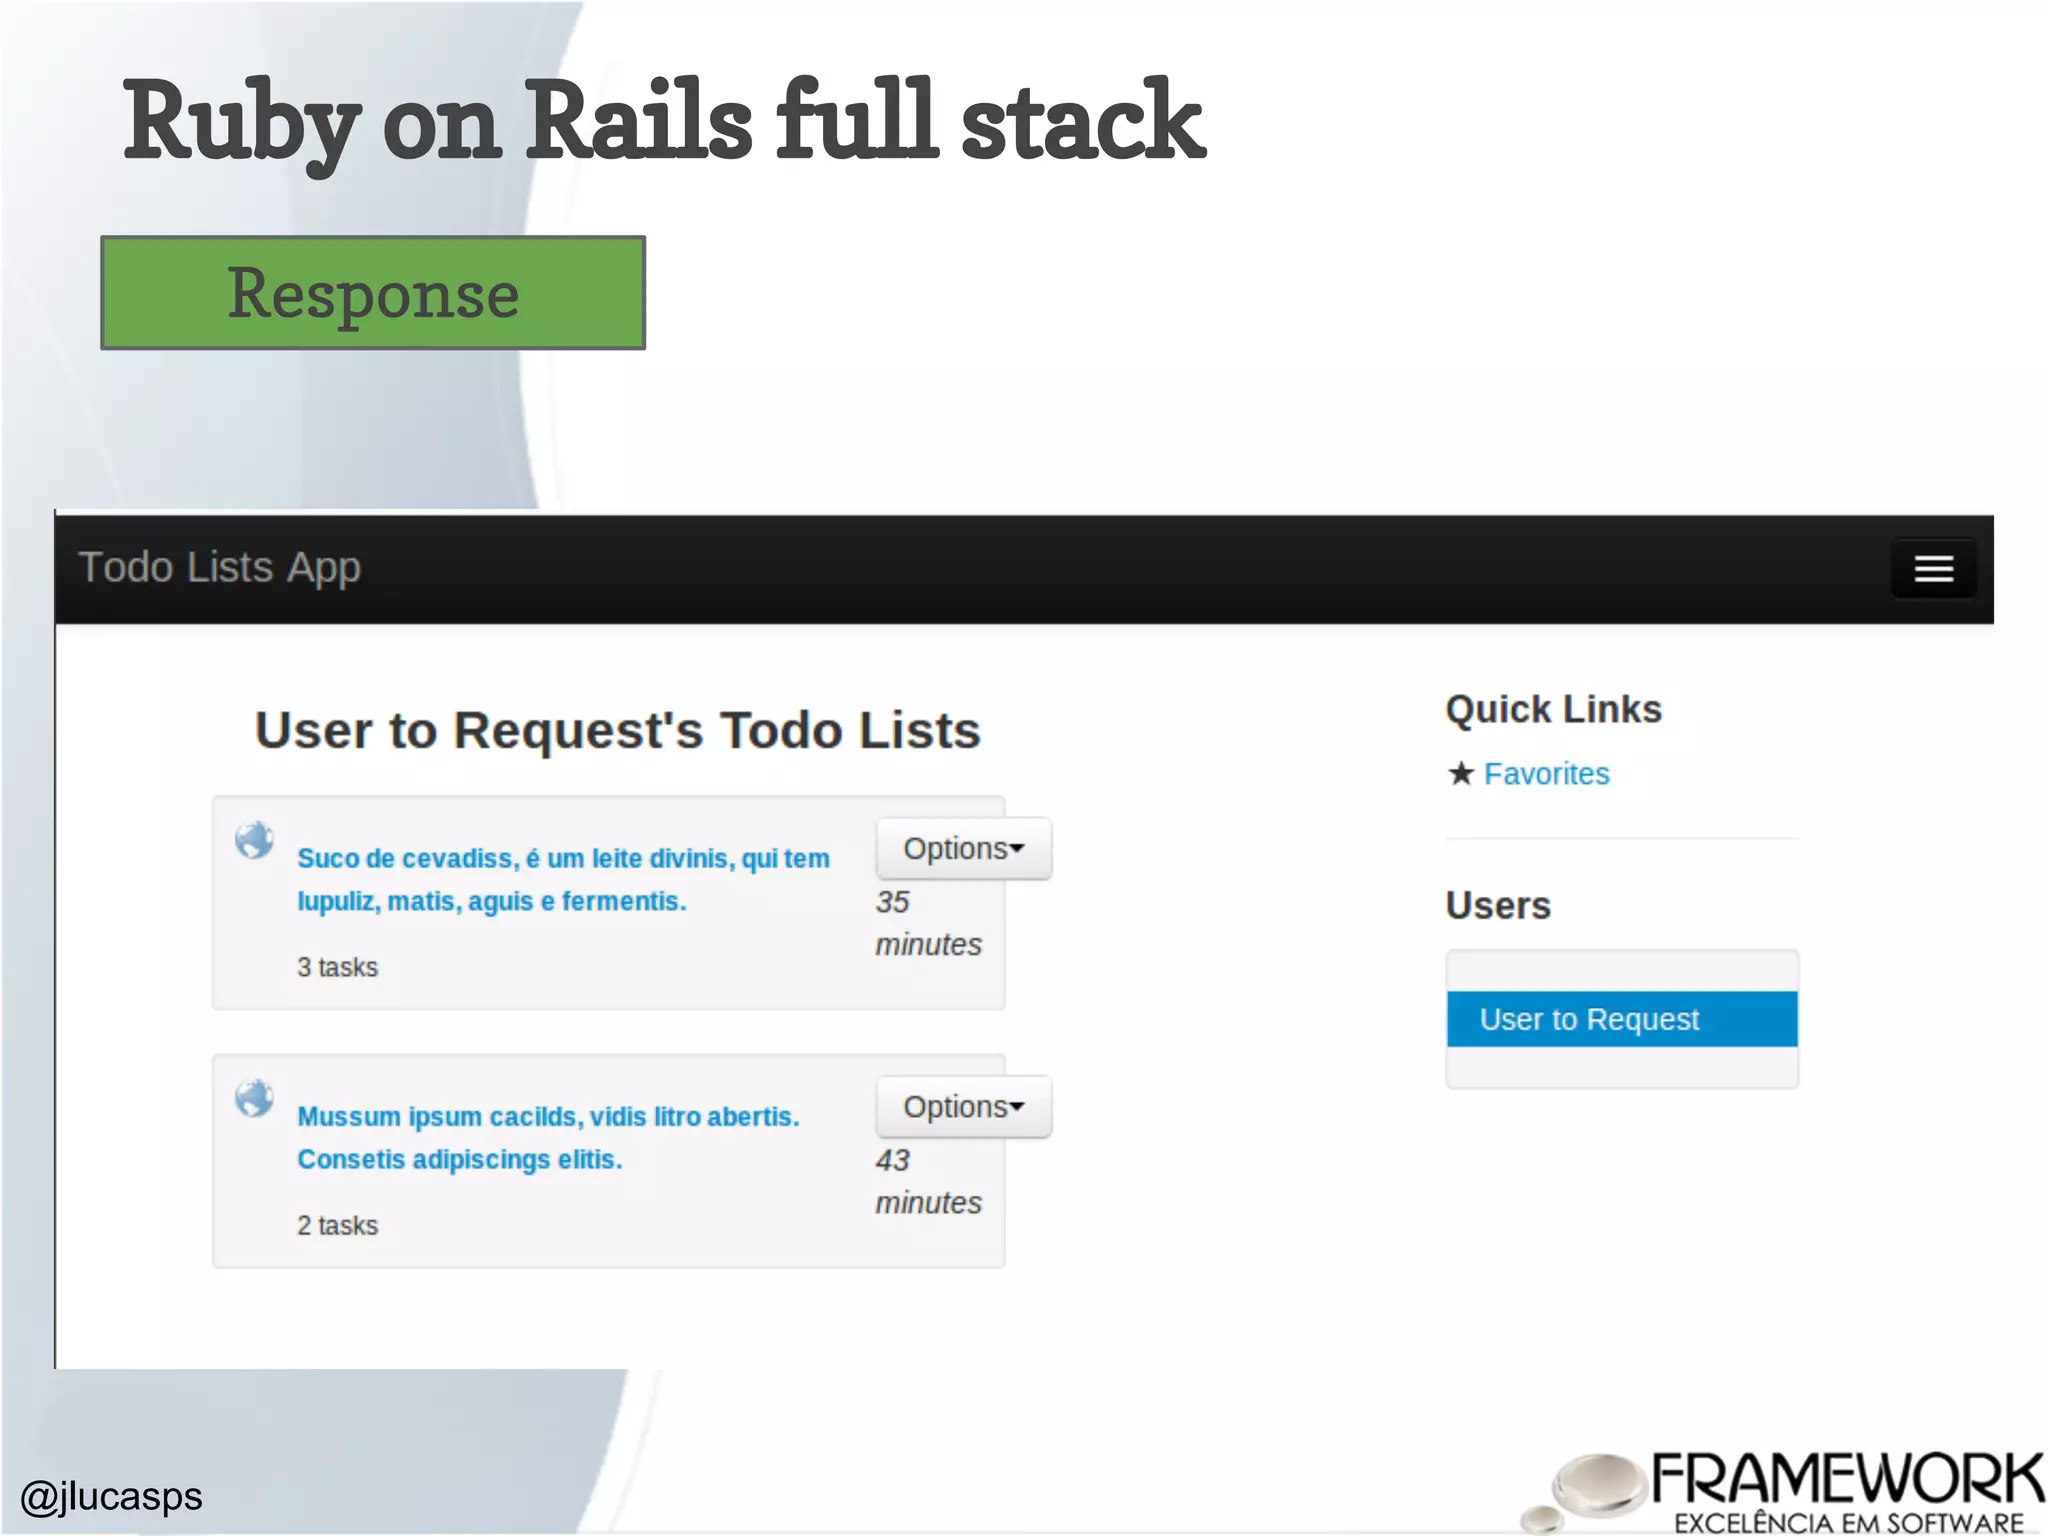Screen dimensions: 2048x1536
Task: Open the Favorites quick link
Action: (1546, 773)
